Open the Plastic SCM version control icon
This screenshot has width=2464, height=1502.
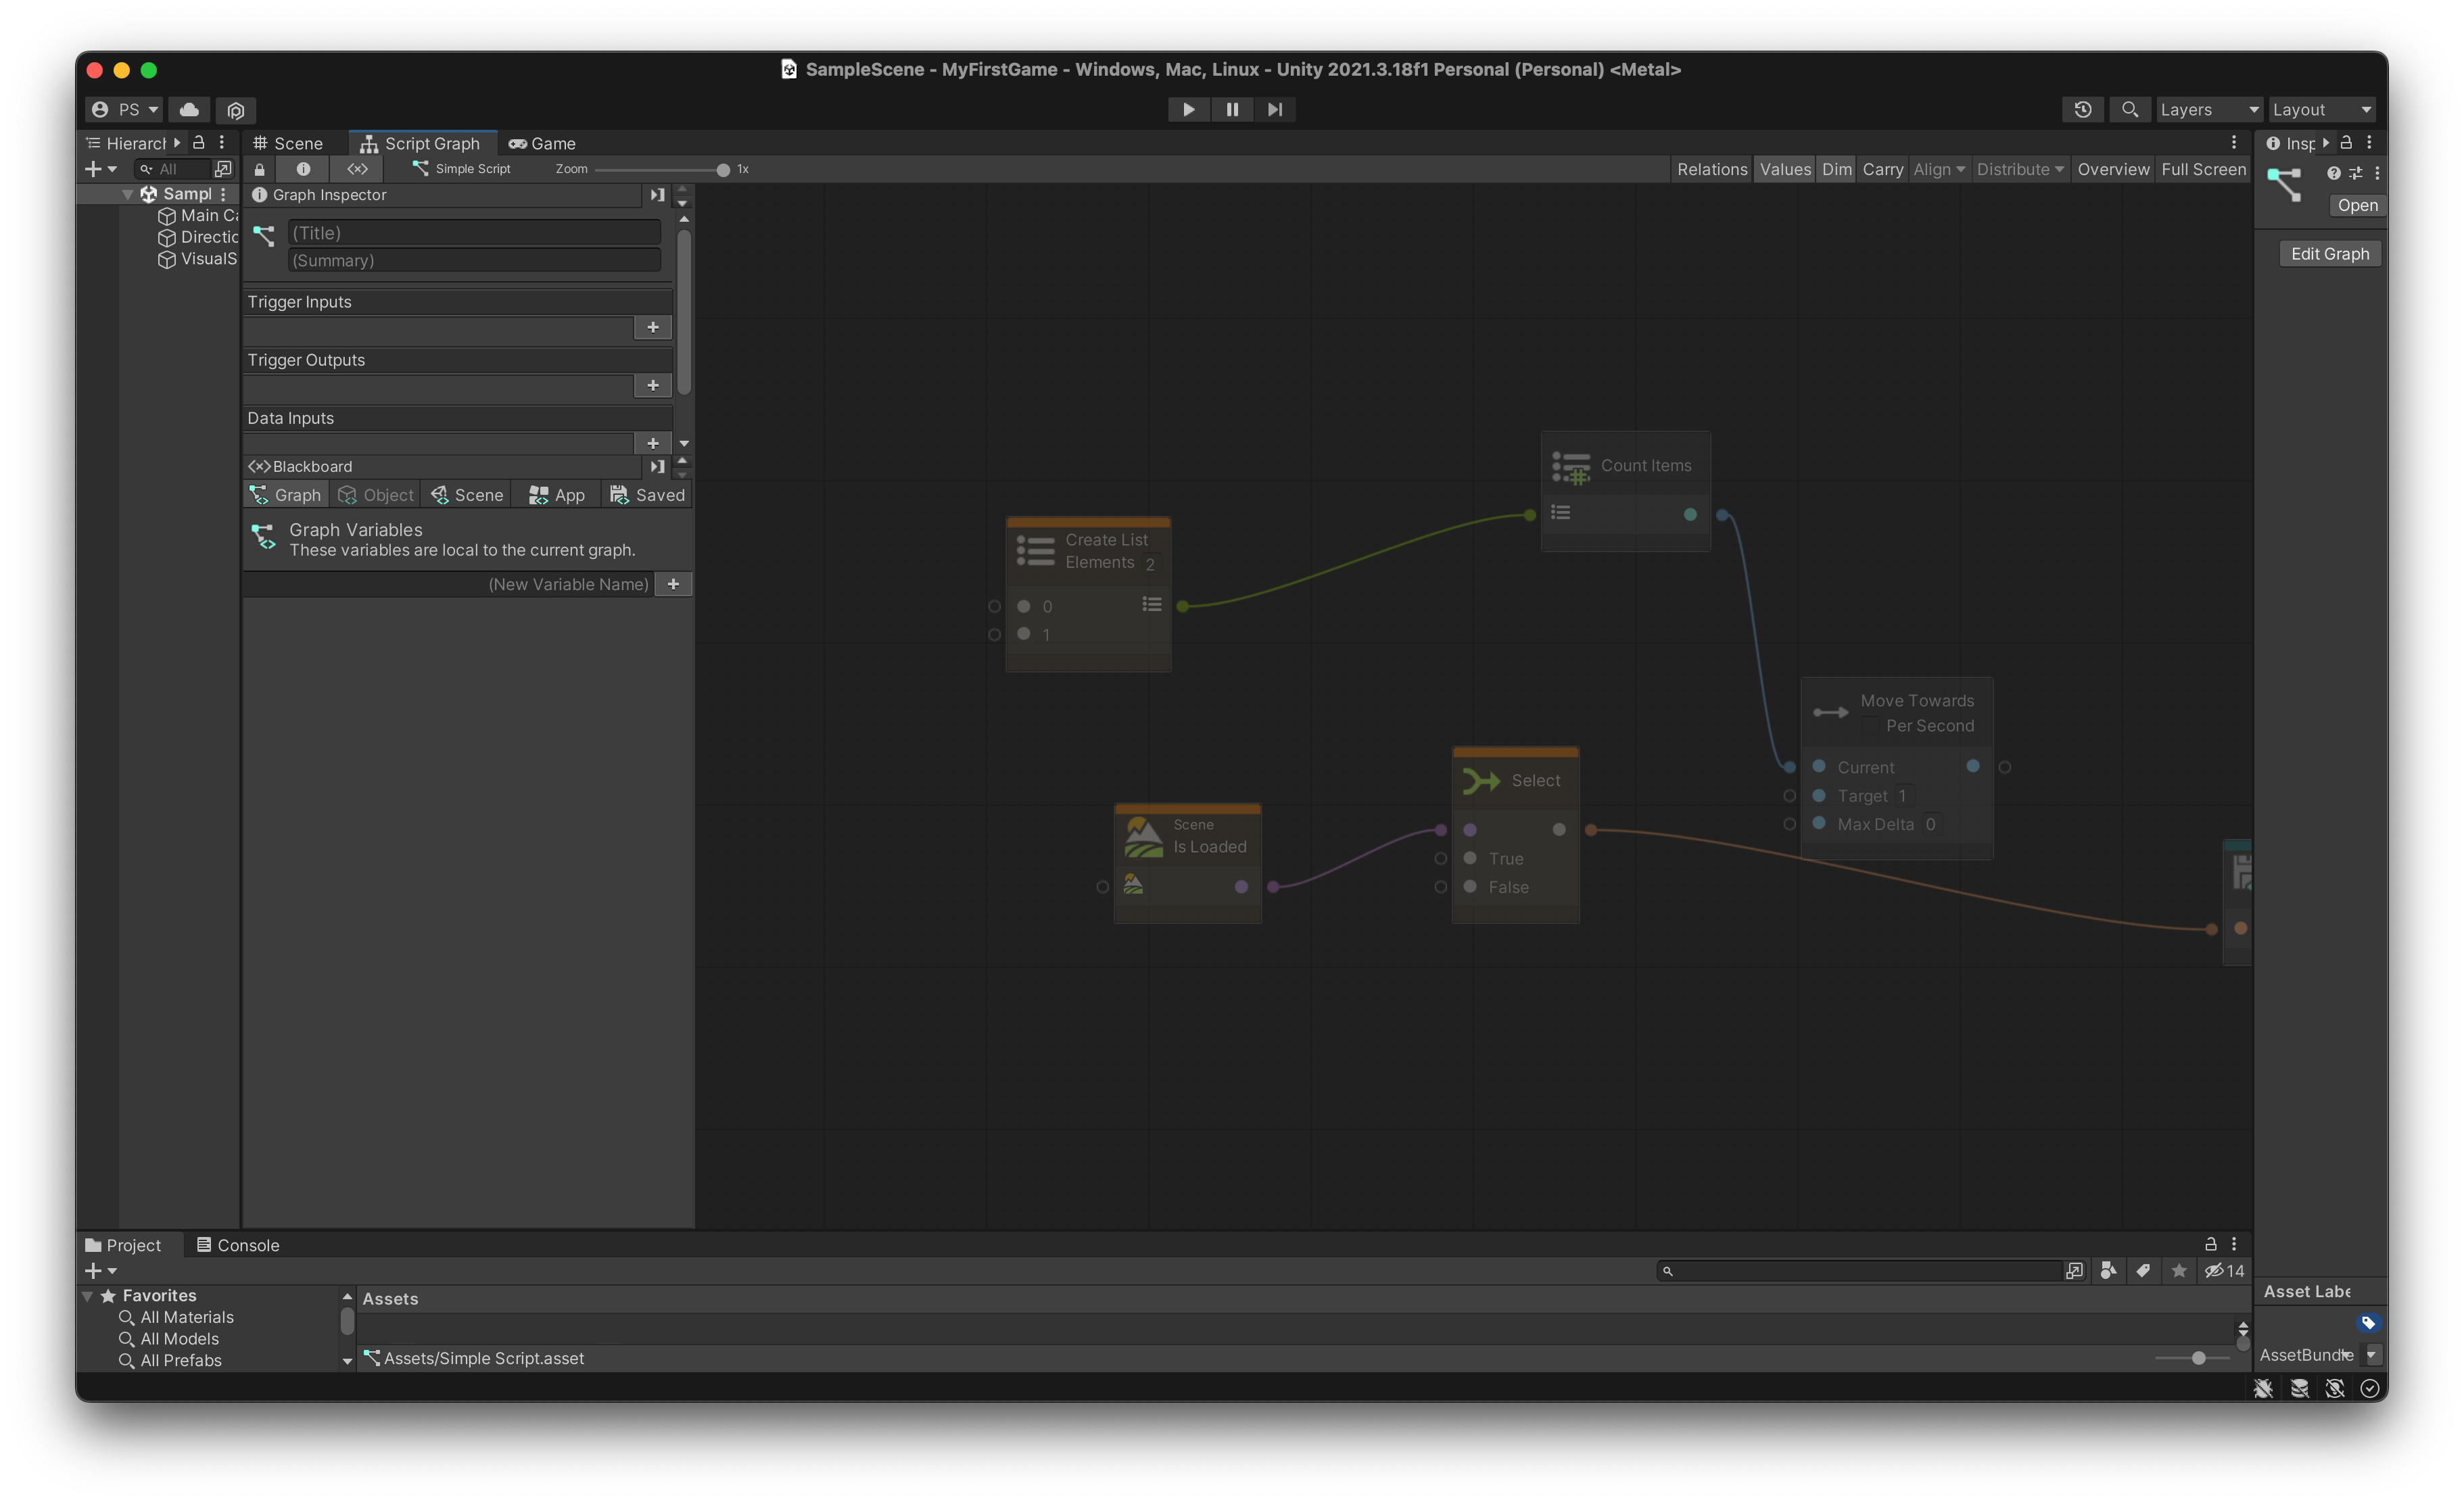click(235, 110)
